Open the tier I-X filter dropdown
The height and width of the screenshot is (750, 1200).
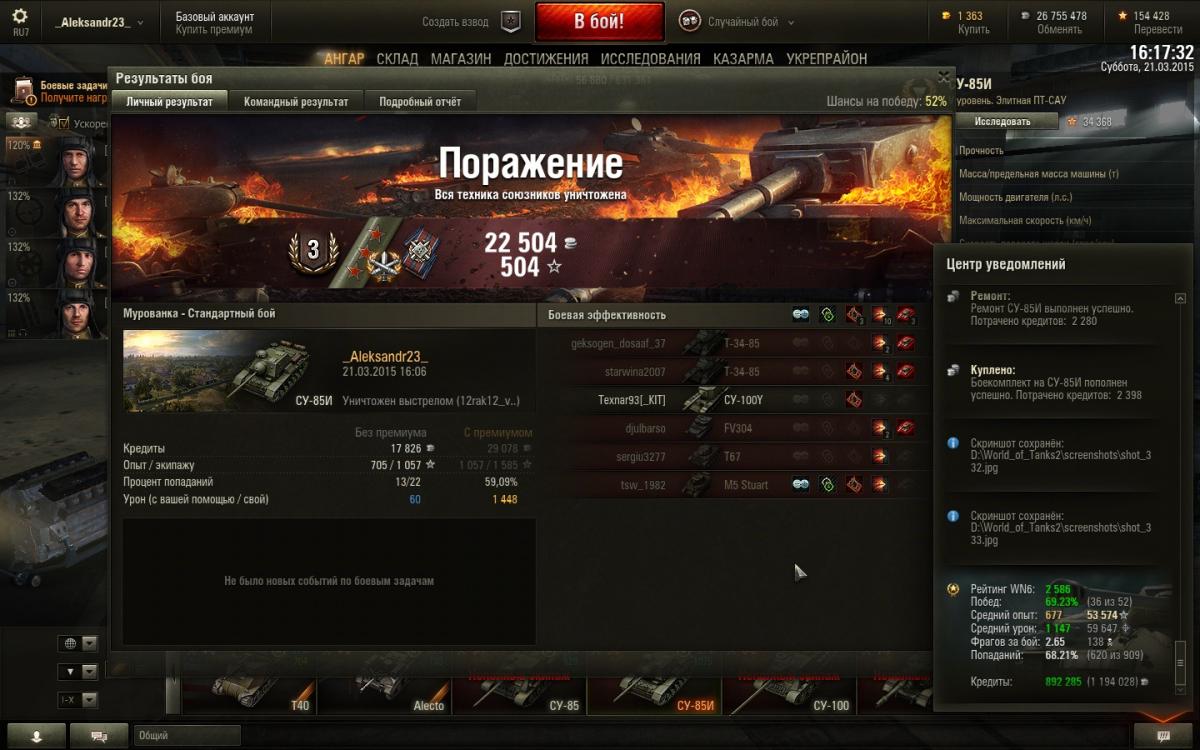point(79,699)
